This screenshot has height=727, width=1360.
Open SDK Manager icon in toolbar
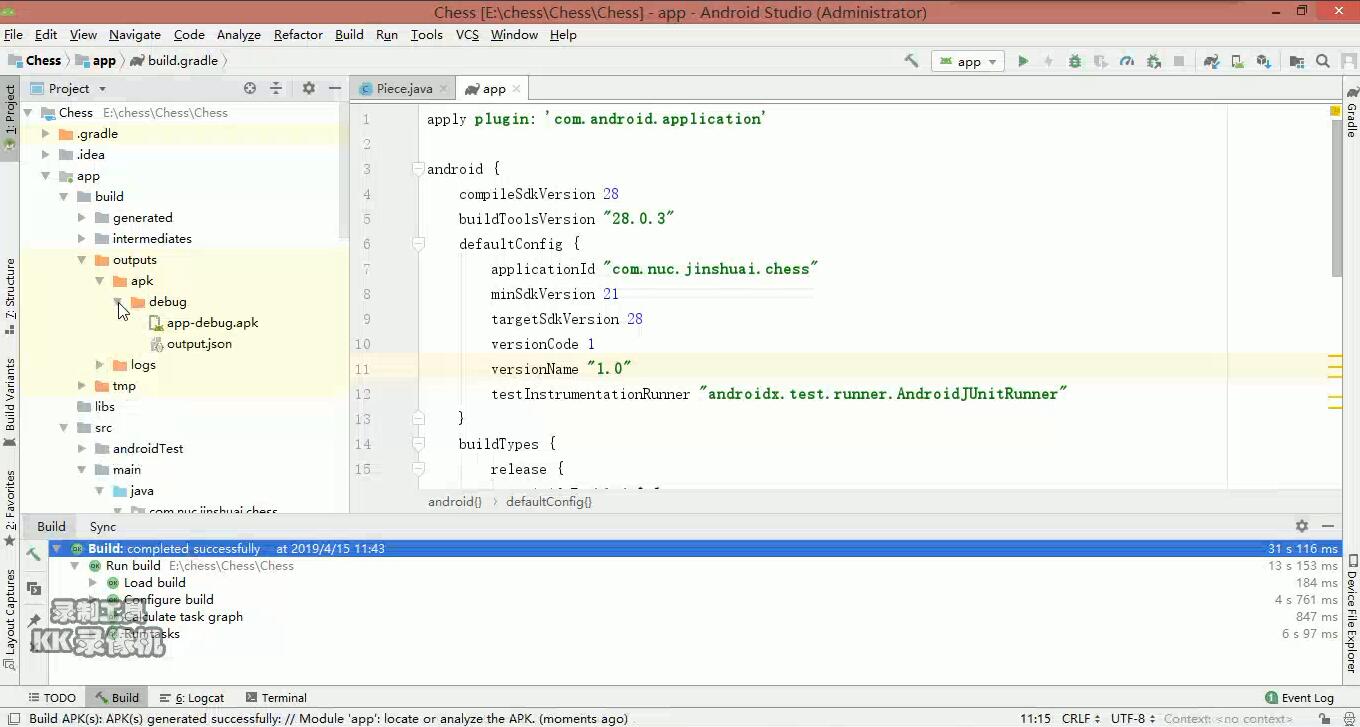pos(1264,61)
